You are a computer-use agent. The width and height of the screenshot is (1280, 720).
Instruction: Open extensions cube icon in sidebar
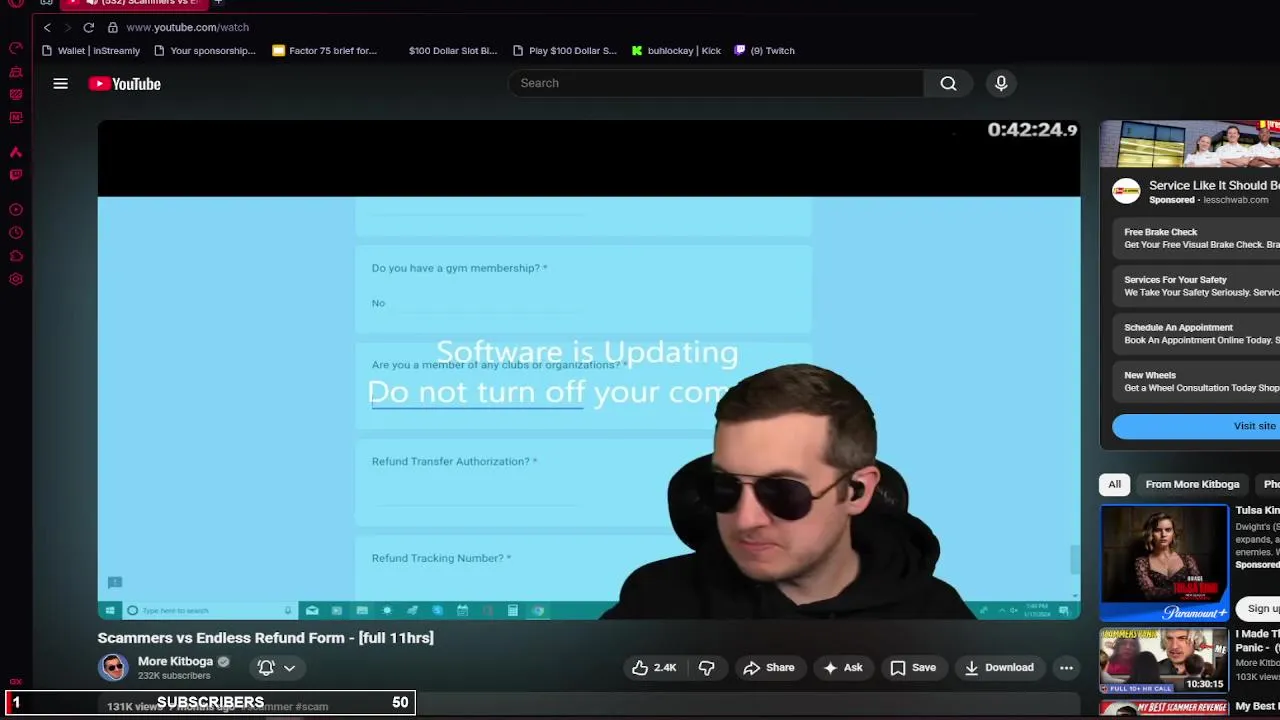pos(16,256)
